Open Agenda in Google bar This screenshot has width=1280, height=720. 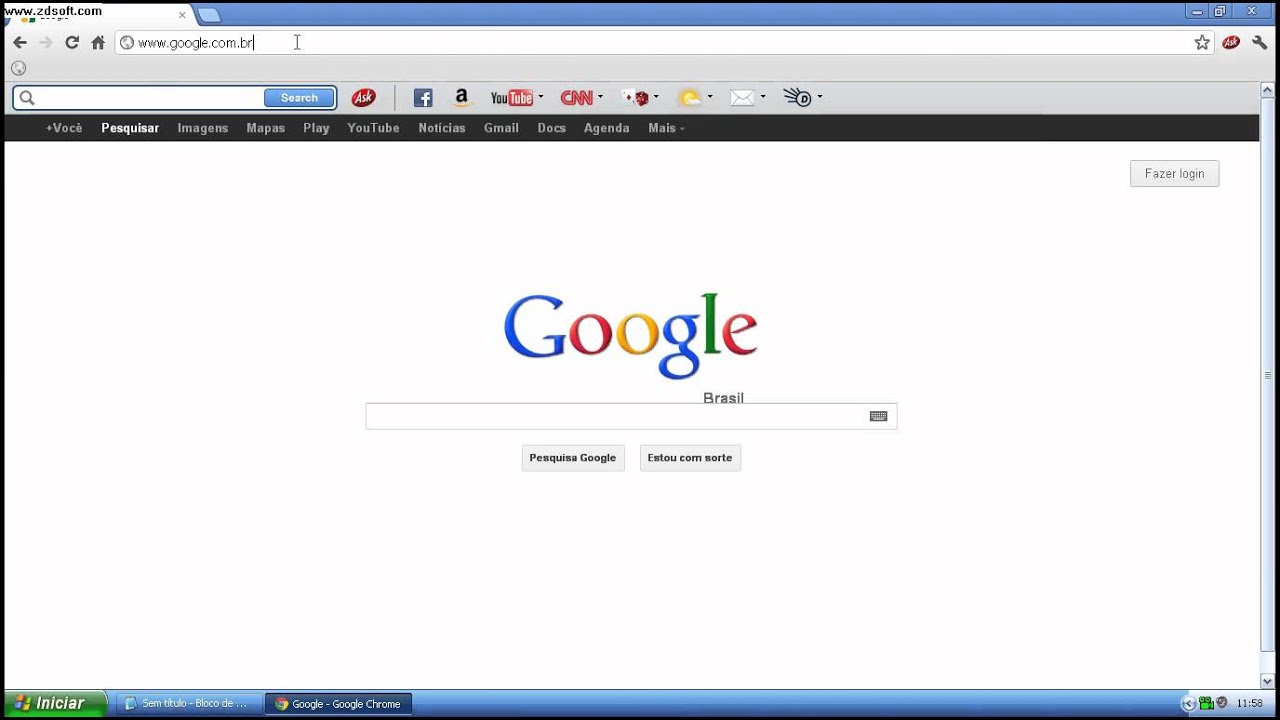pyautogui.click(x=606, y=128)
